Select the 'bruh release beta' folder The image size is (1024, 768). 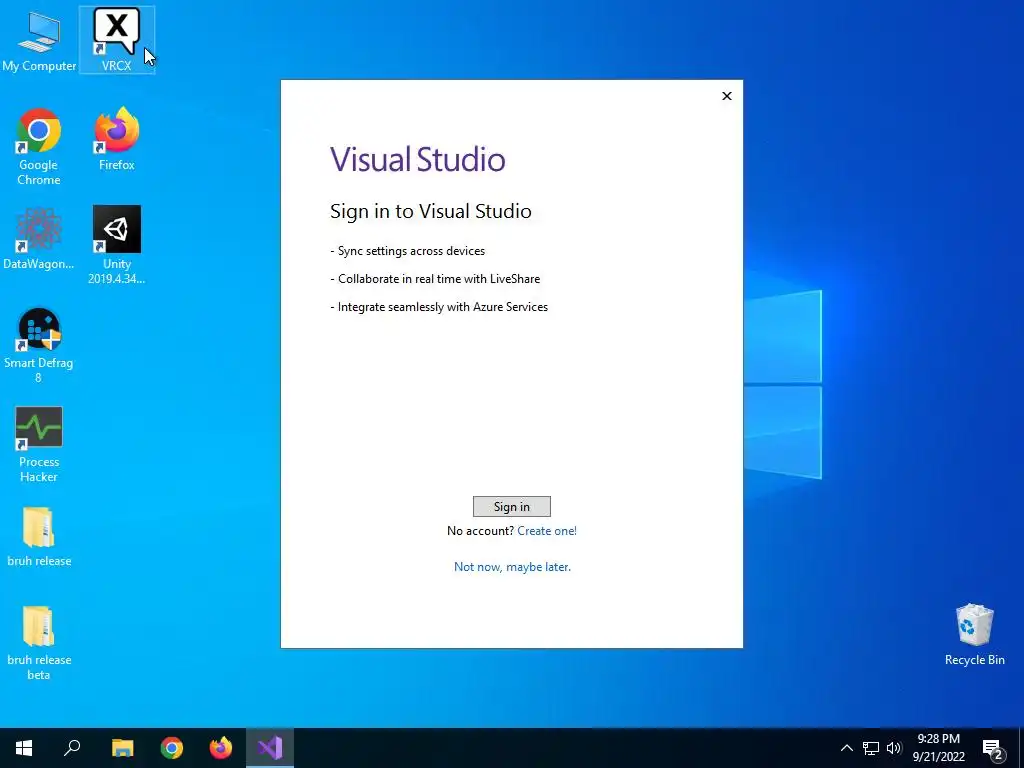39,643
